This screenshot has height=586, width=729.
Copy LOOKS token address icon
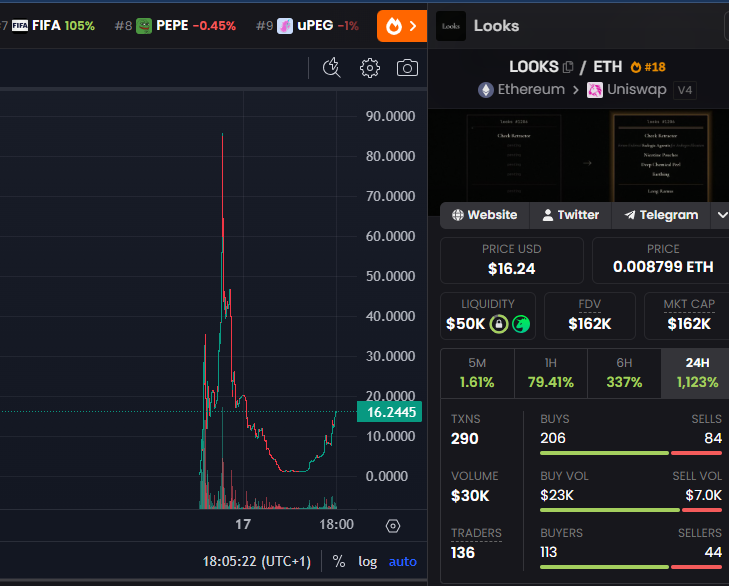click(568, 67)
